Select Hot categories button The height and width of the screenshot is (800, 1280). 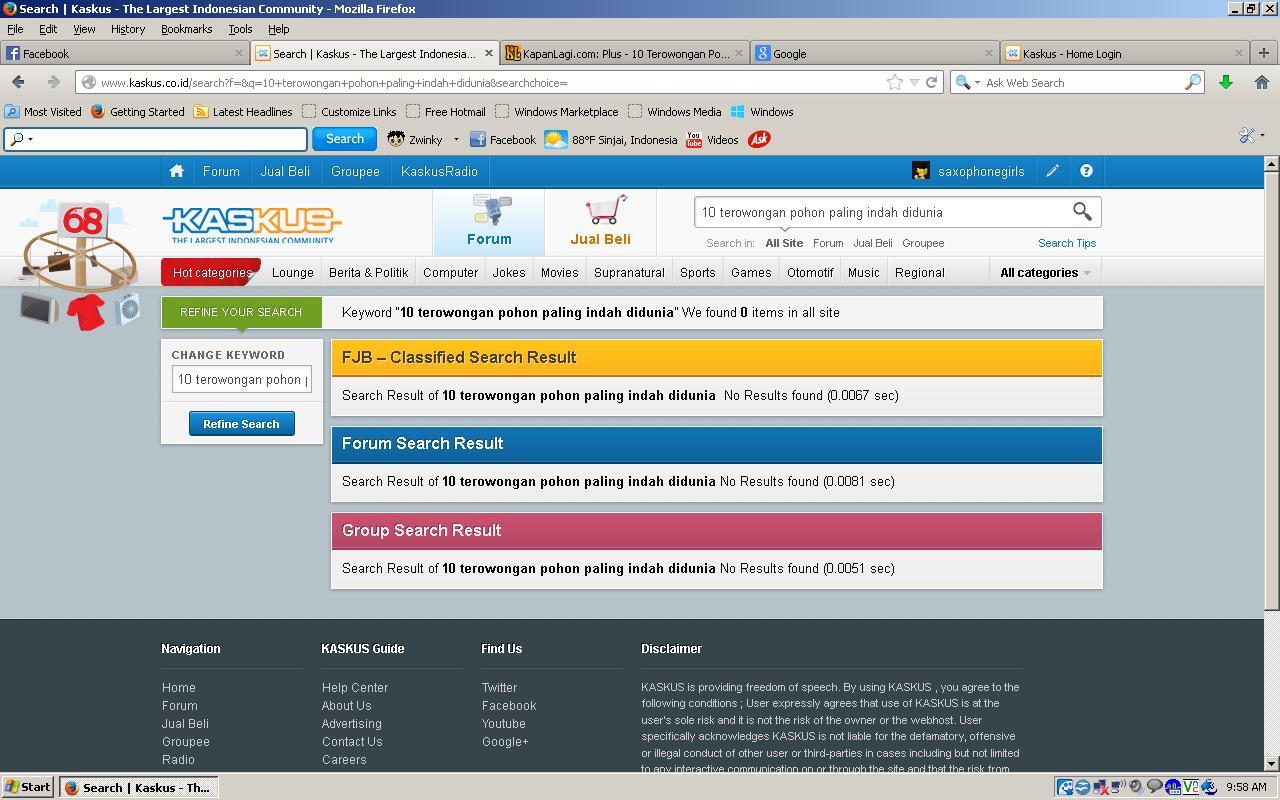coord(211,272)
